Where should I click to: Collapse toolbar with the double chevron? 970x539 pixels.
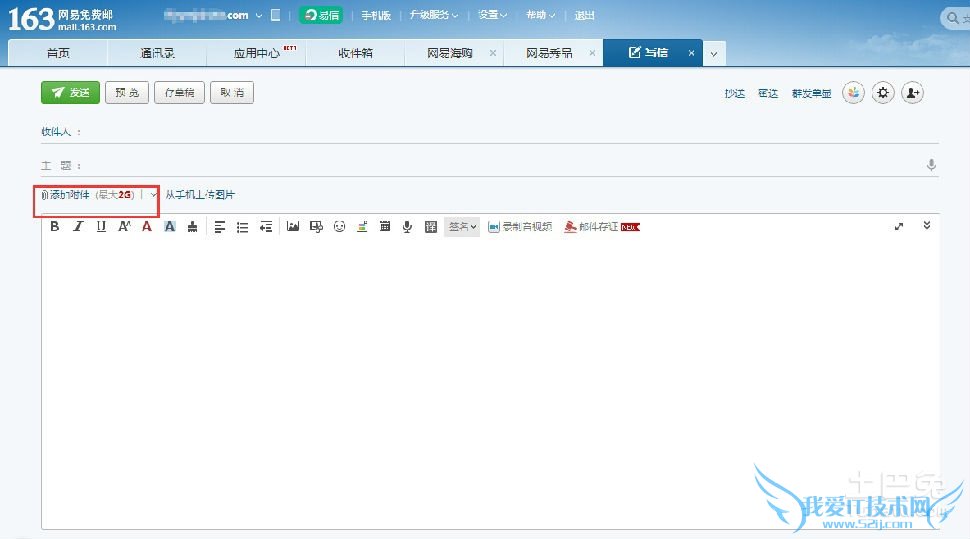(927, 225)
